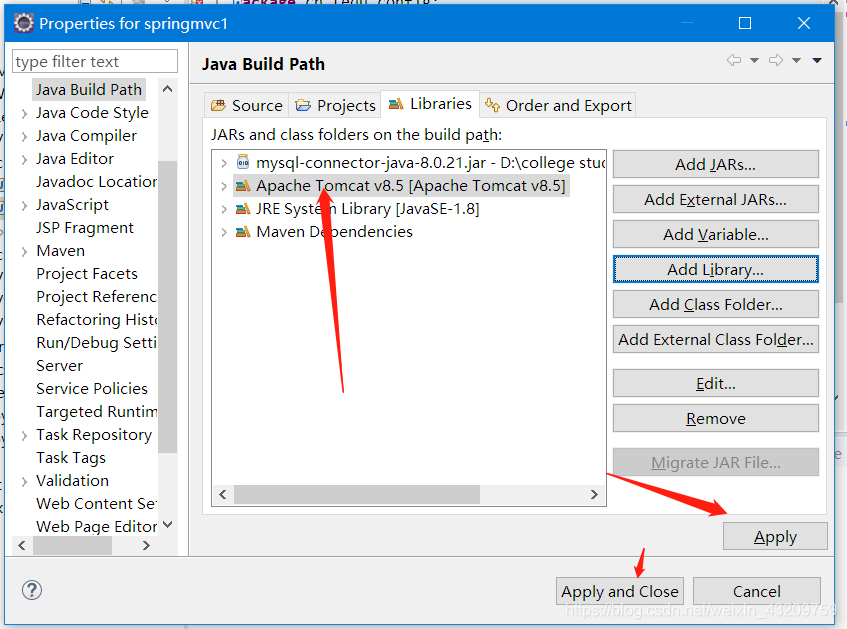Image resolution: width=847 pixels, height=629 pixels.
Task: Click the JRE System Library icon
Action: point(243,209)
